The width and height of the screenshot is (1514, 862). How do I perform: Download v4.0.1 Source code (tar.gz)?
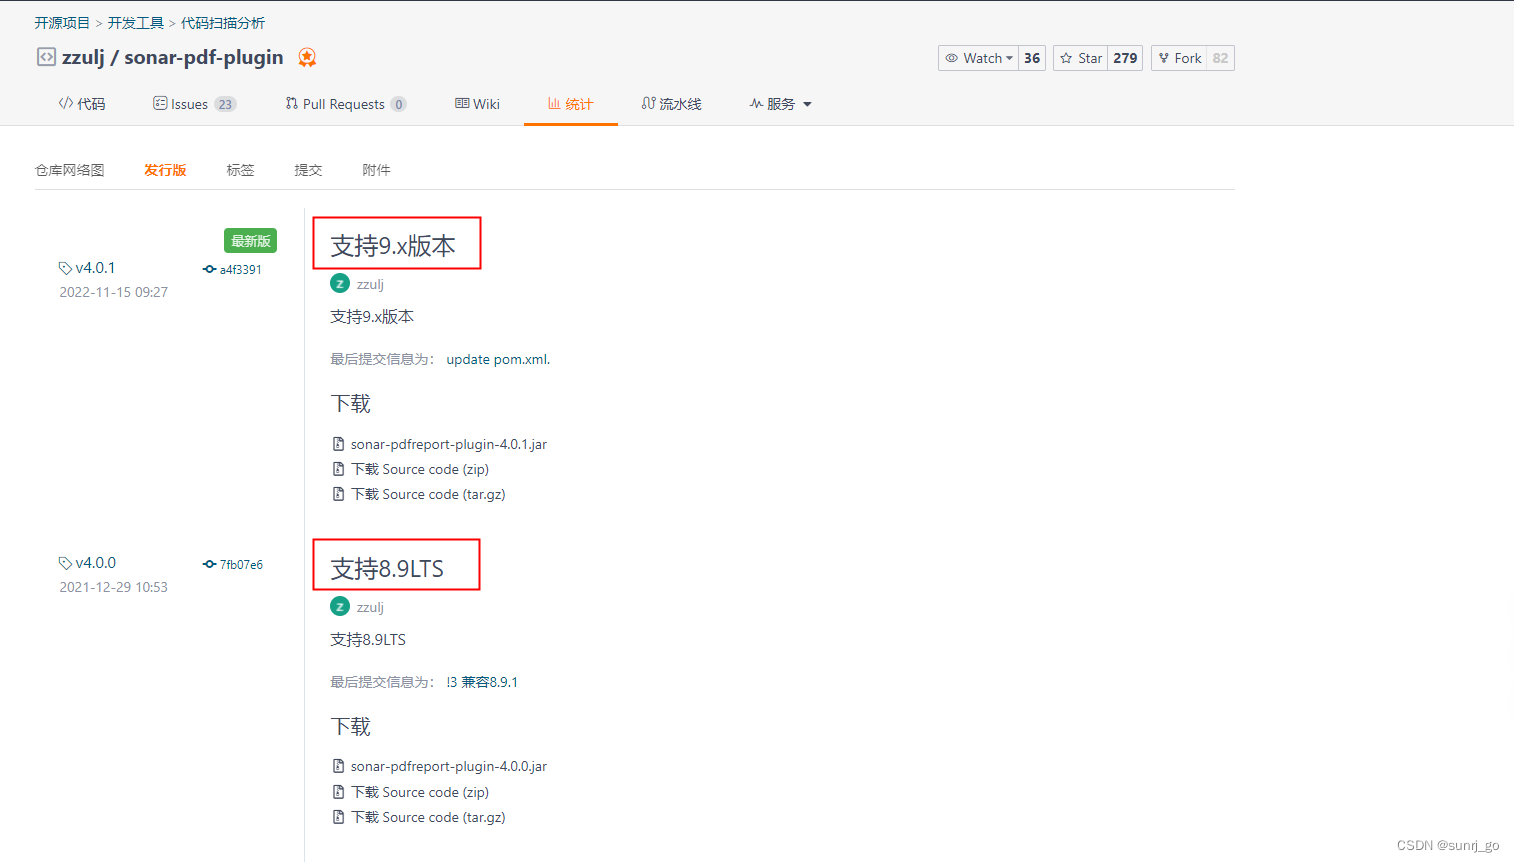pyautogui.click(x=428, y=494)
